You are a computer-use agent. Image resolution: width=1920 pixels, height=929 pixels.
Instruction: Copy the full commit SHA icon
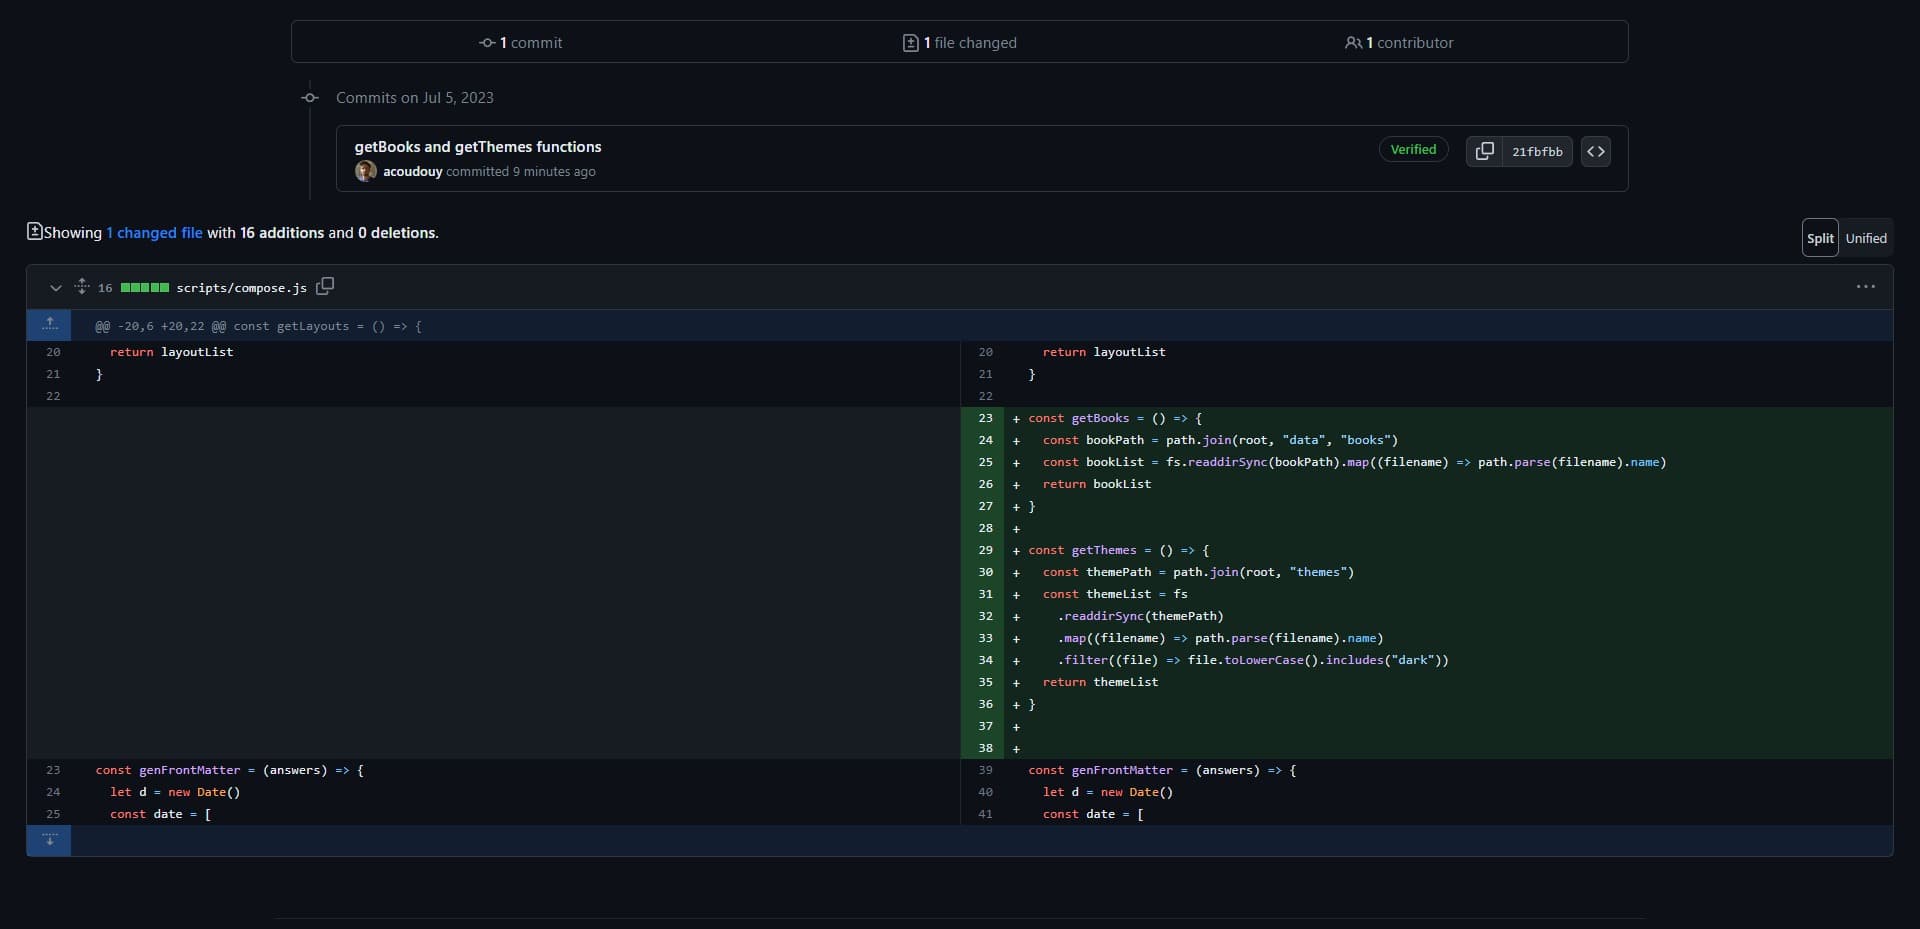[1485, 151]
